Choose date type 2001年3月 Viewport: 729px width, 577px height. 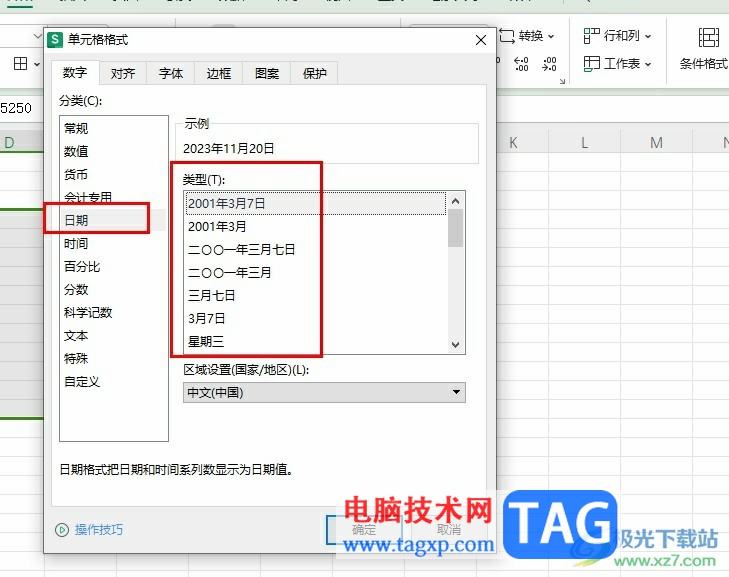click(316, 227)
